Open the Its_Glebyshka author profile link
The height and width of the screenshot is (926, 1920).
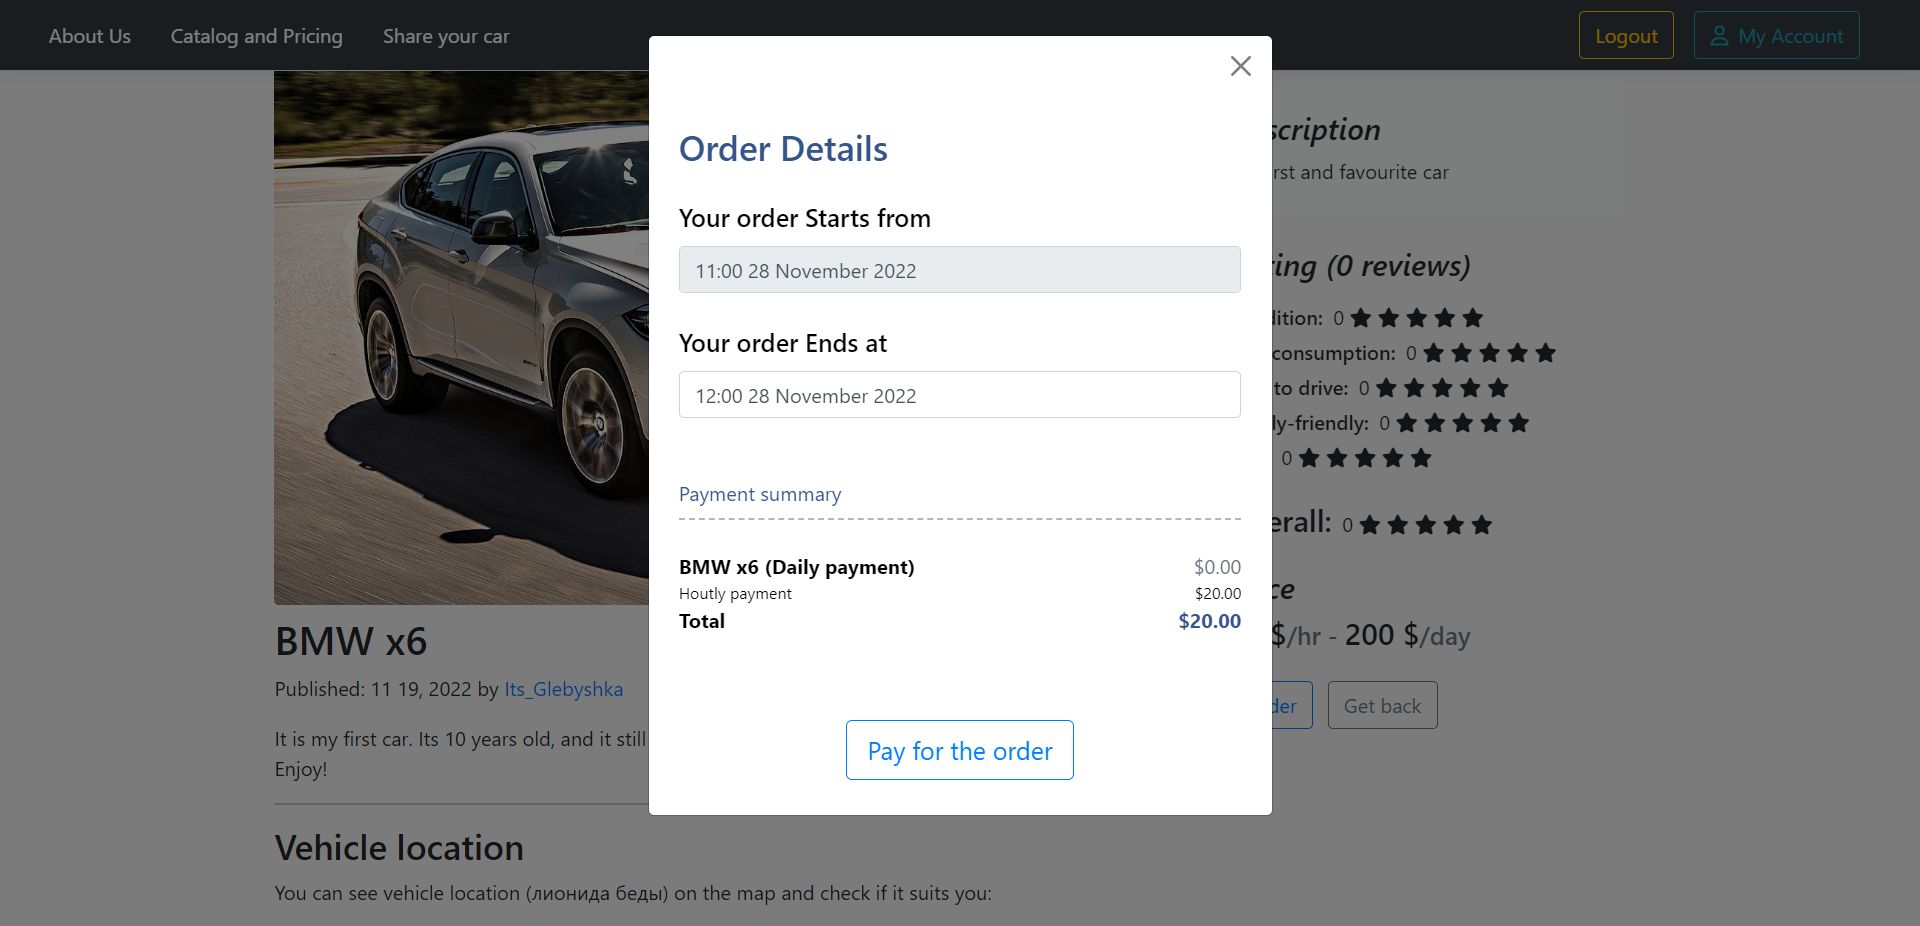(563, 689)
